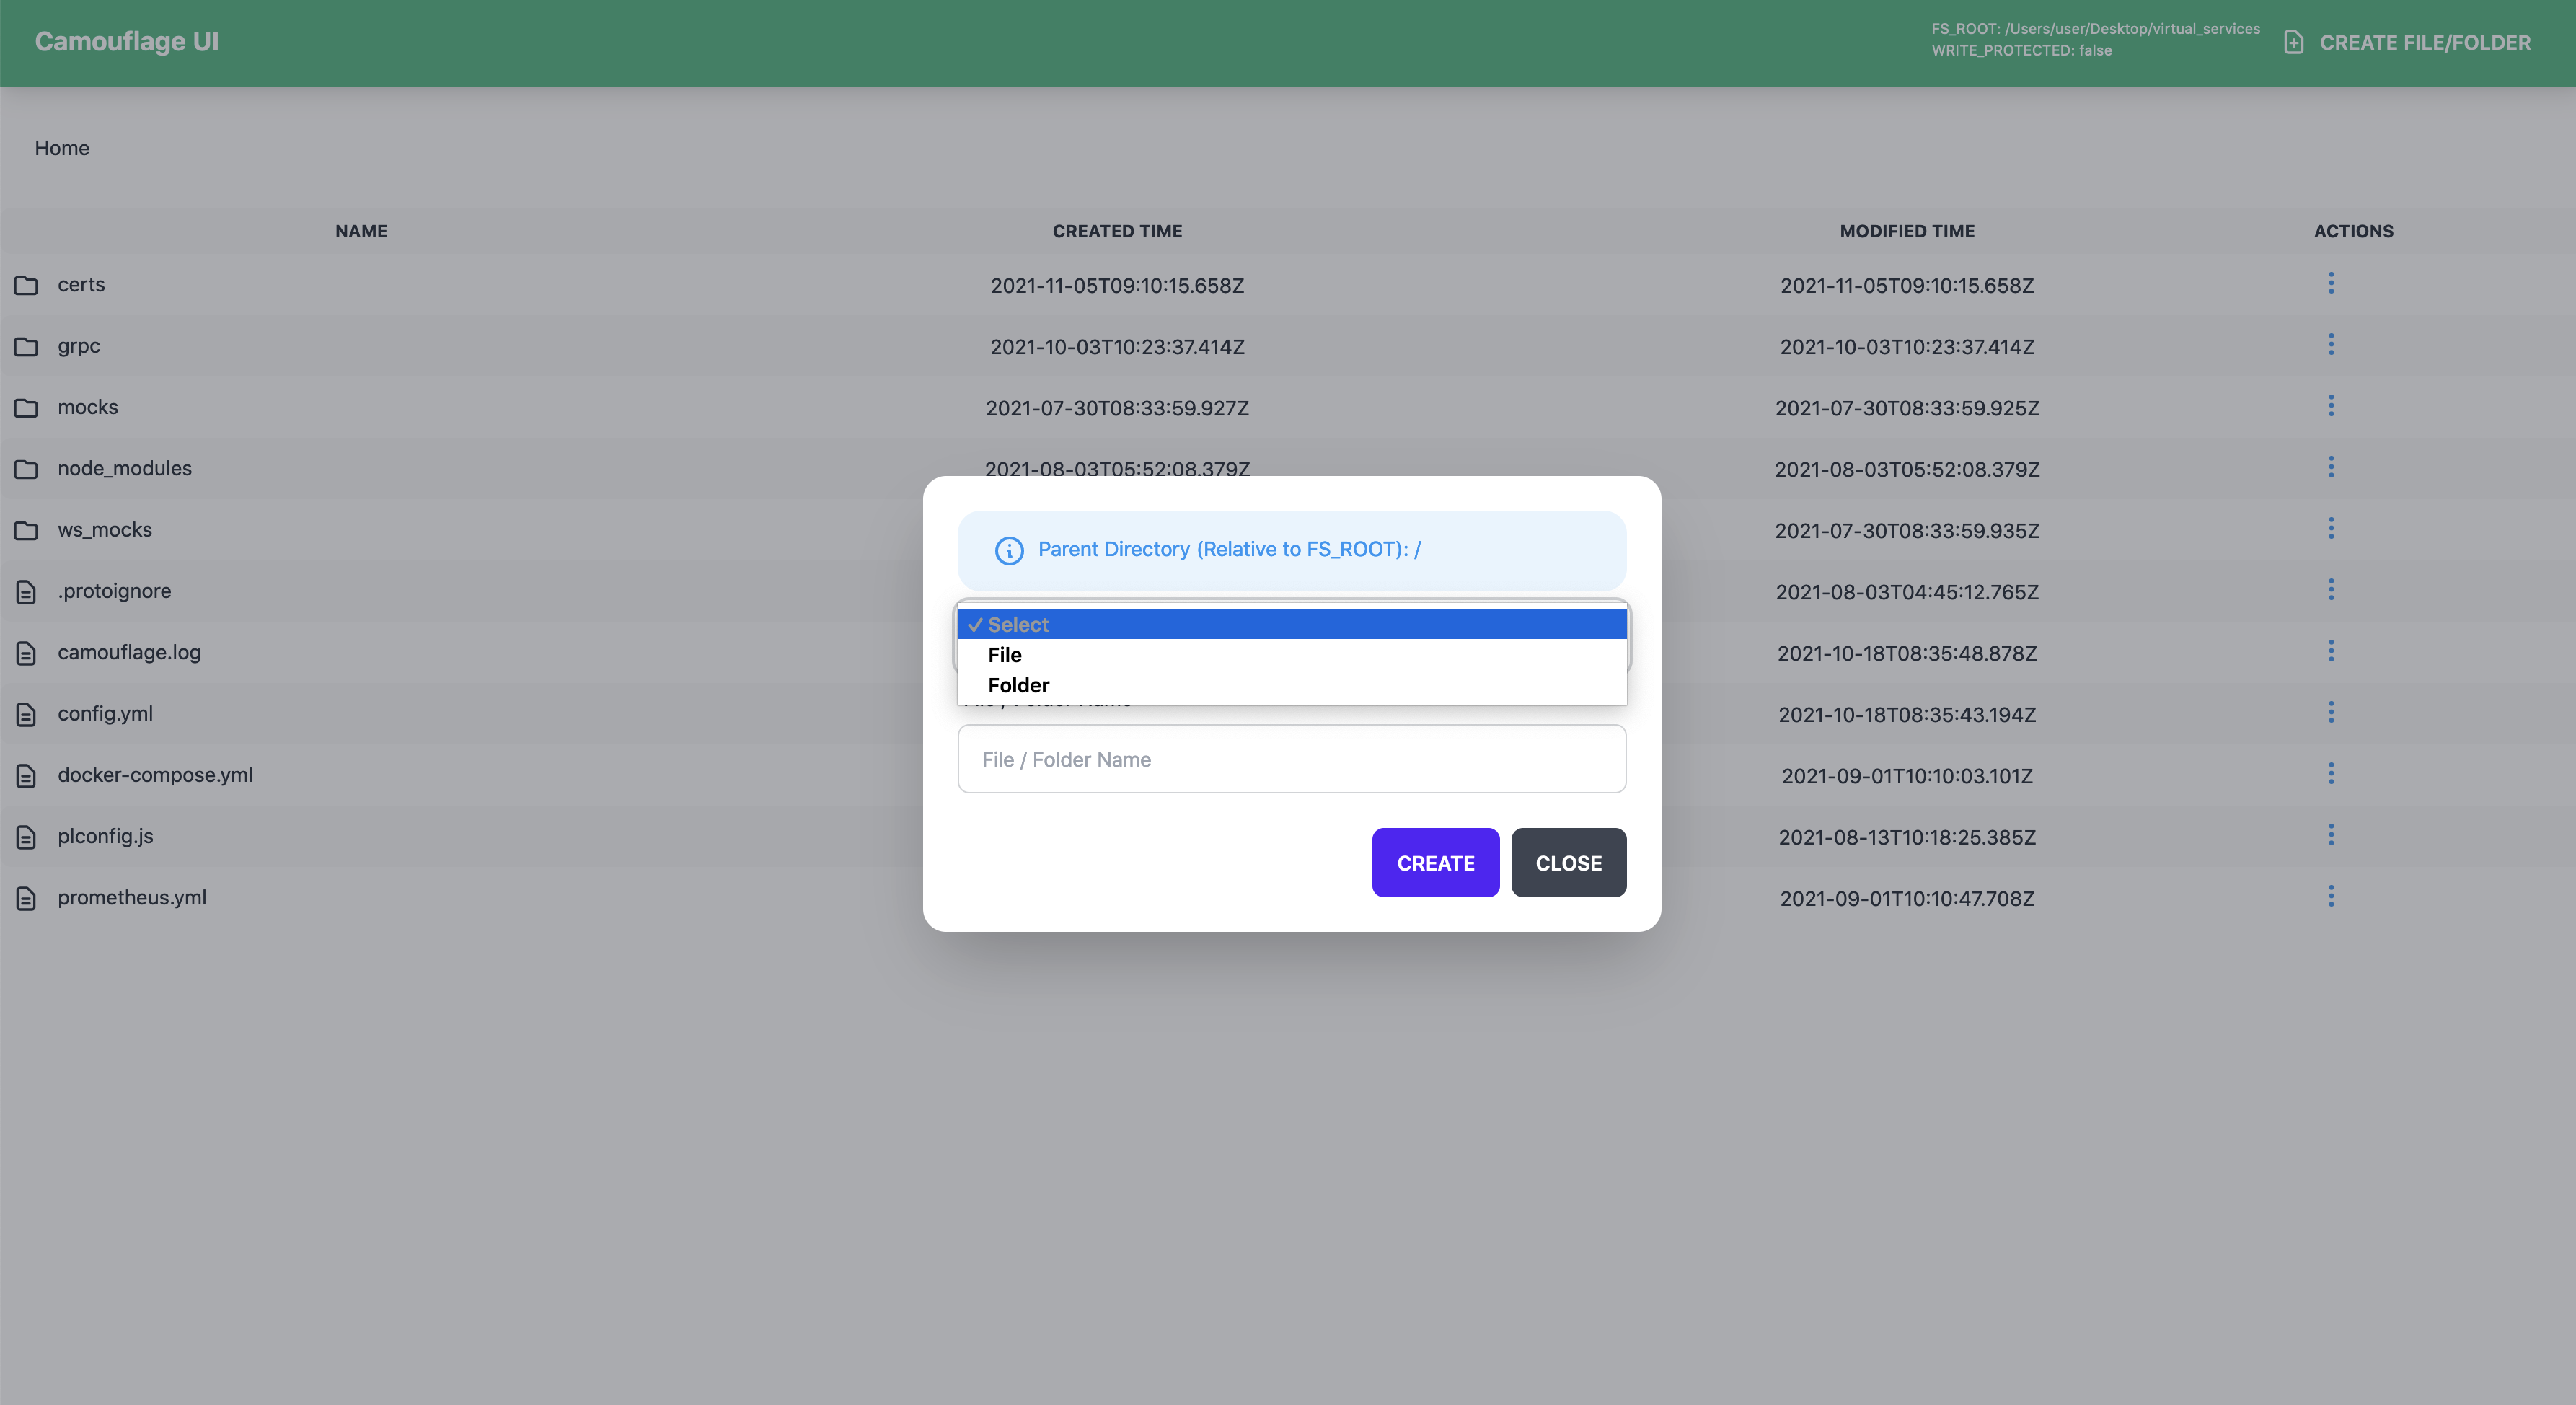Open three-dot menu for mocks folder

(2331, 406)
